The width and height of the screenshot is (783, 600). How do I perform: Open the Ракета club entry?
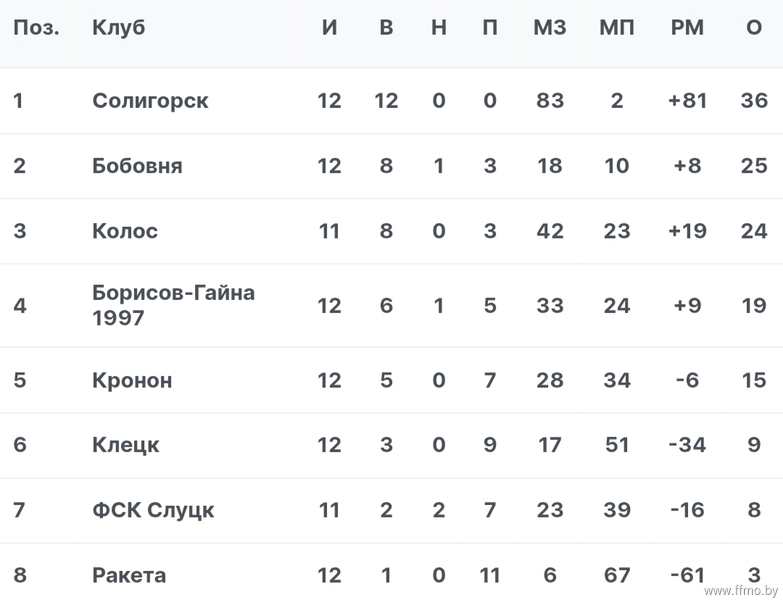point(129,575)
